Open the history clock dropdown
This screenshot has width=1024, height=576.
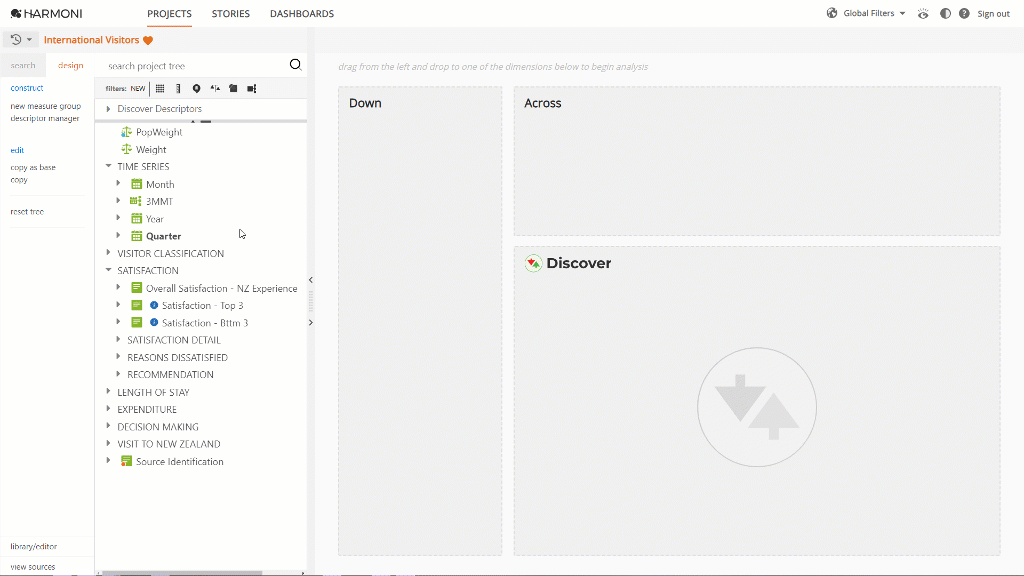21,40
